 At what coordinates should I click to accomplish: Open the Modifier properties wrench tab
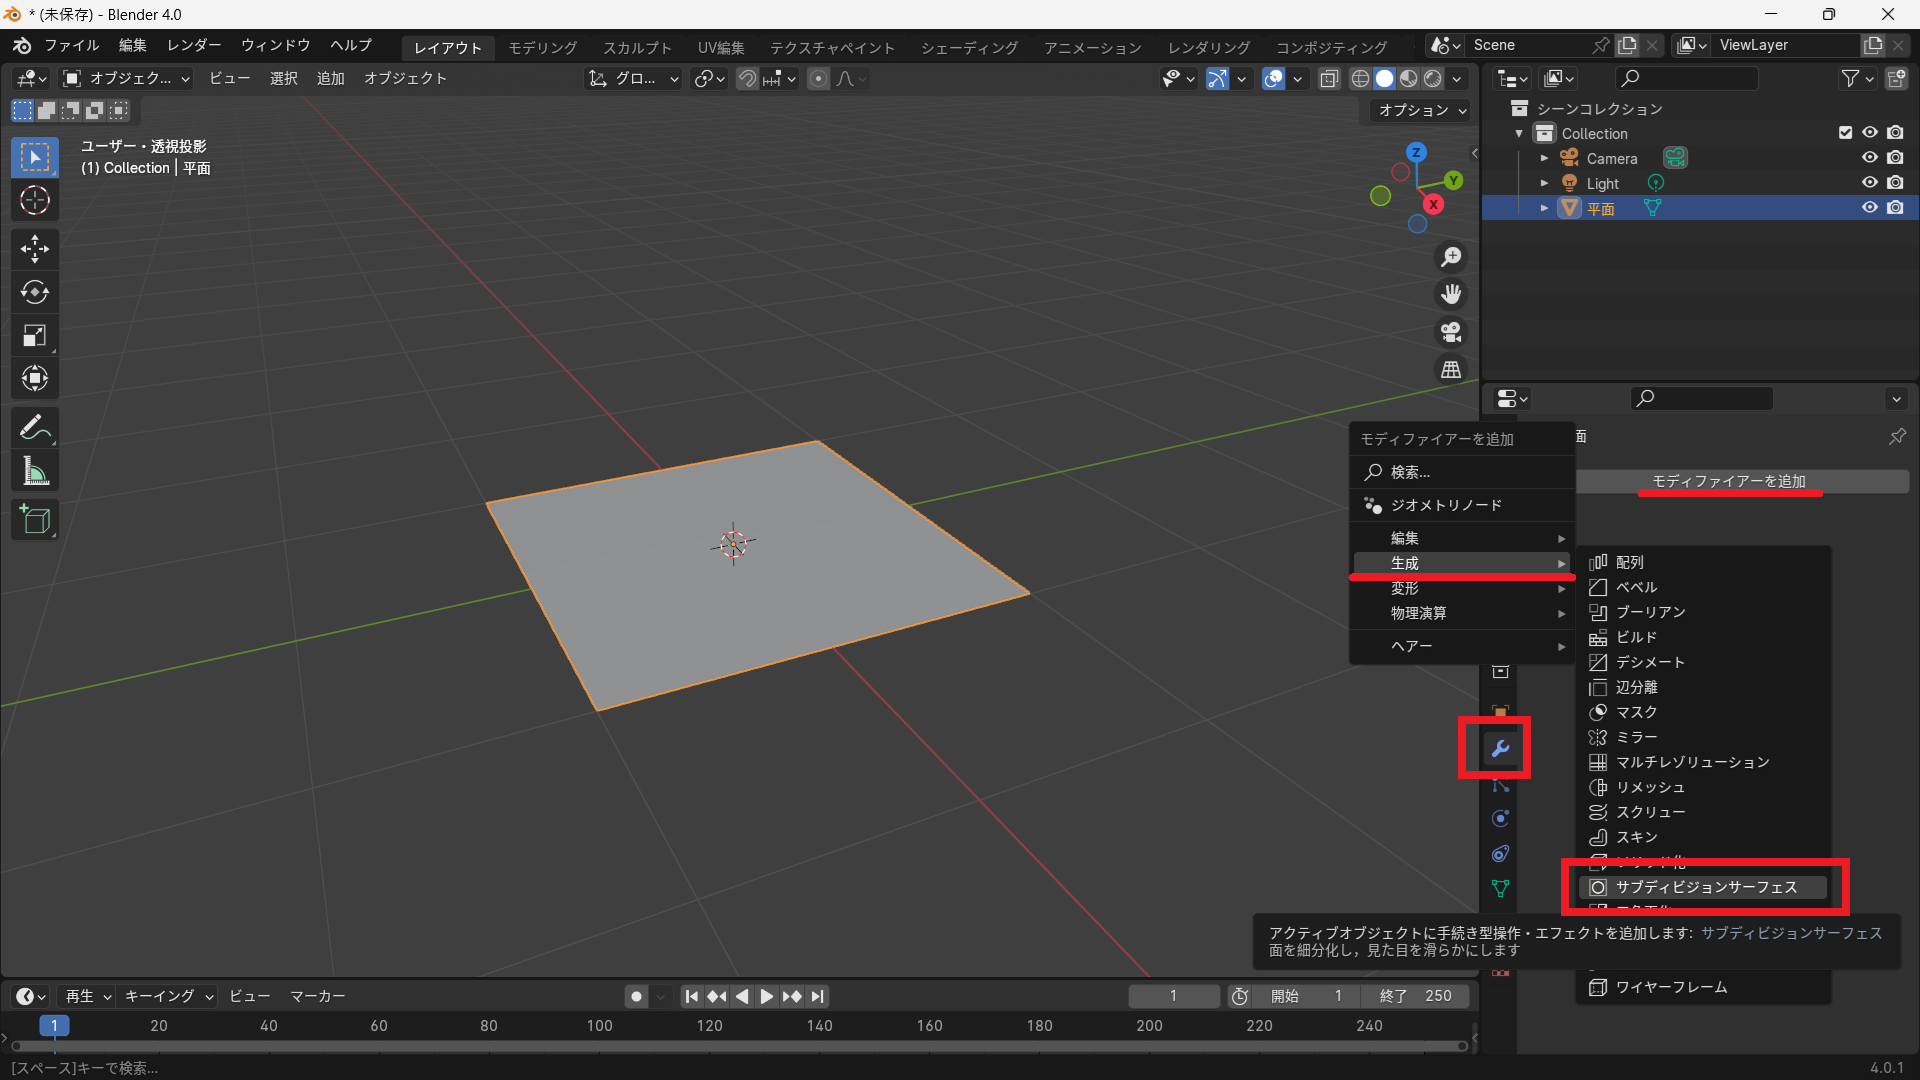(1499, 748)
